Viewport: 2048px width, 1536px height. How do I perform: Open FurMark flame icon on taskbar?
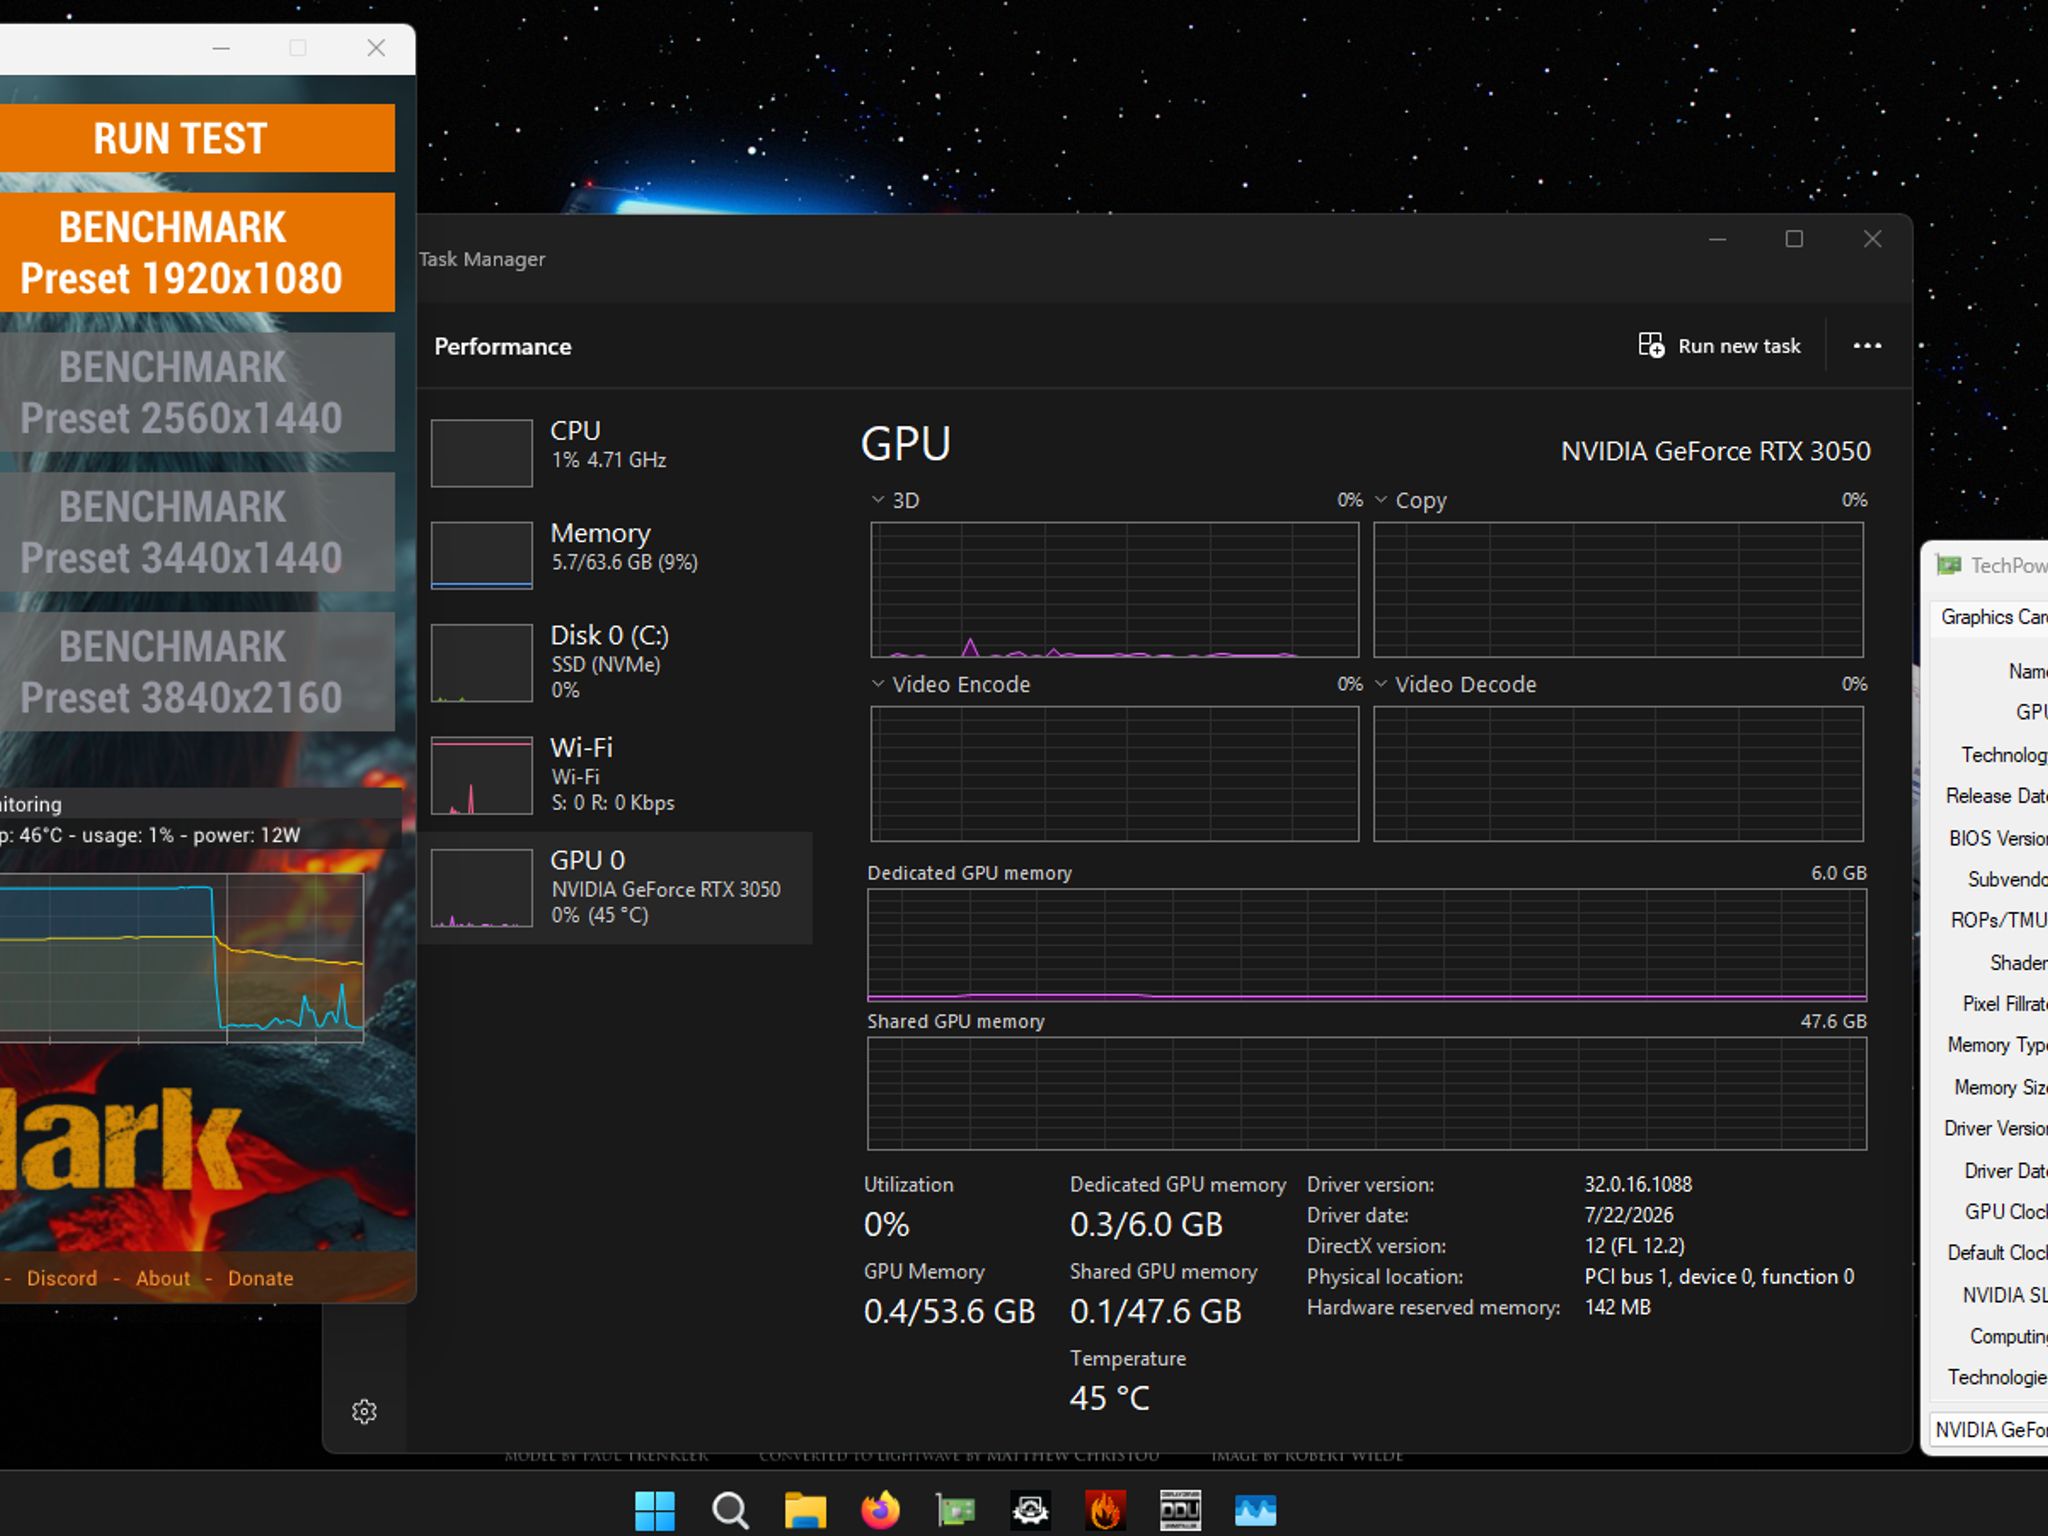pos(1105,1510)
